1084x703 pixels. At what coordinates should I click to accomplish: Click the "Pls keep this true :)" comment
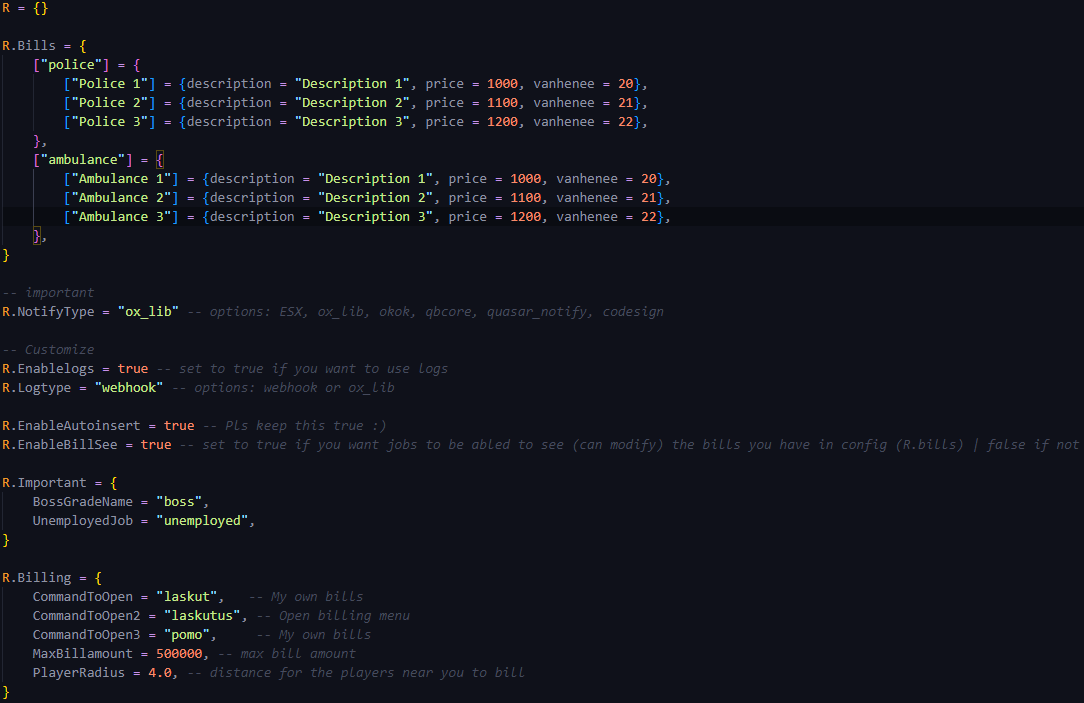click(x=295, y=426)
